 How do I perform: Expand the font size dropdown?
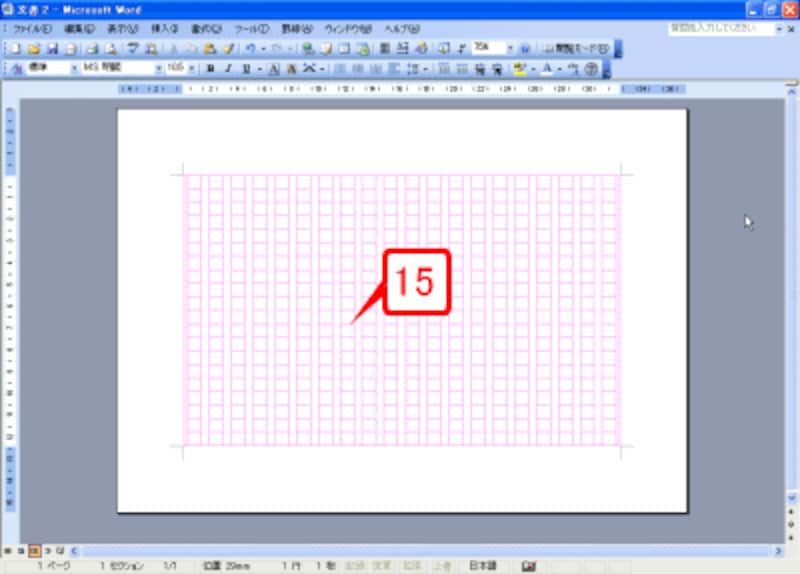(192, 68)
